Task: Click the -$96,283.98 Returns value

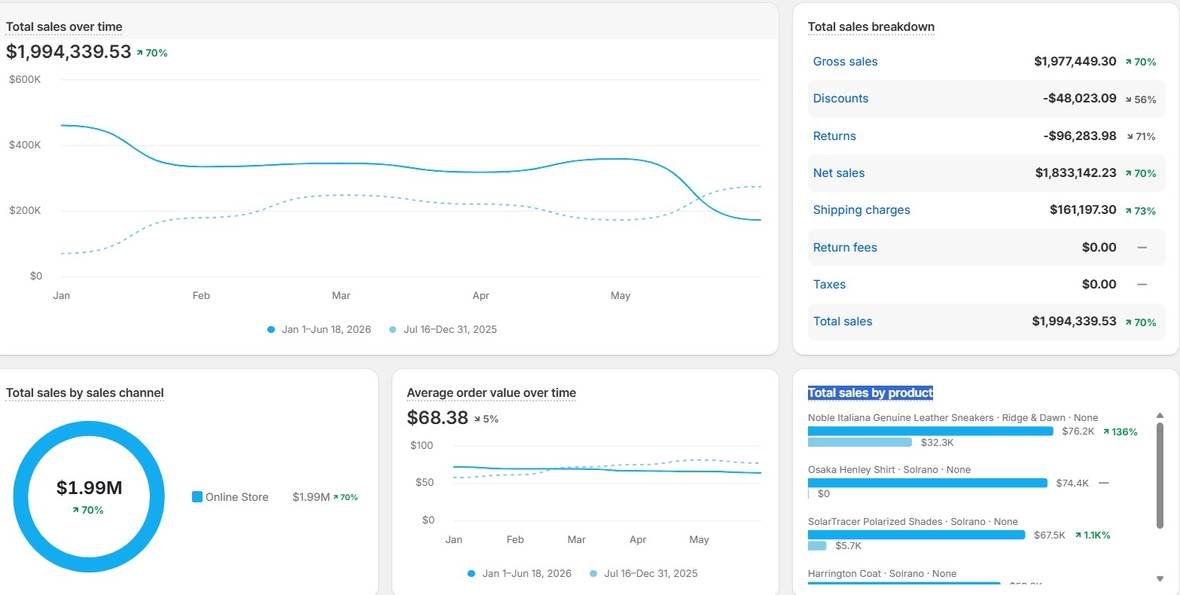Action: click(1079, 136)
